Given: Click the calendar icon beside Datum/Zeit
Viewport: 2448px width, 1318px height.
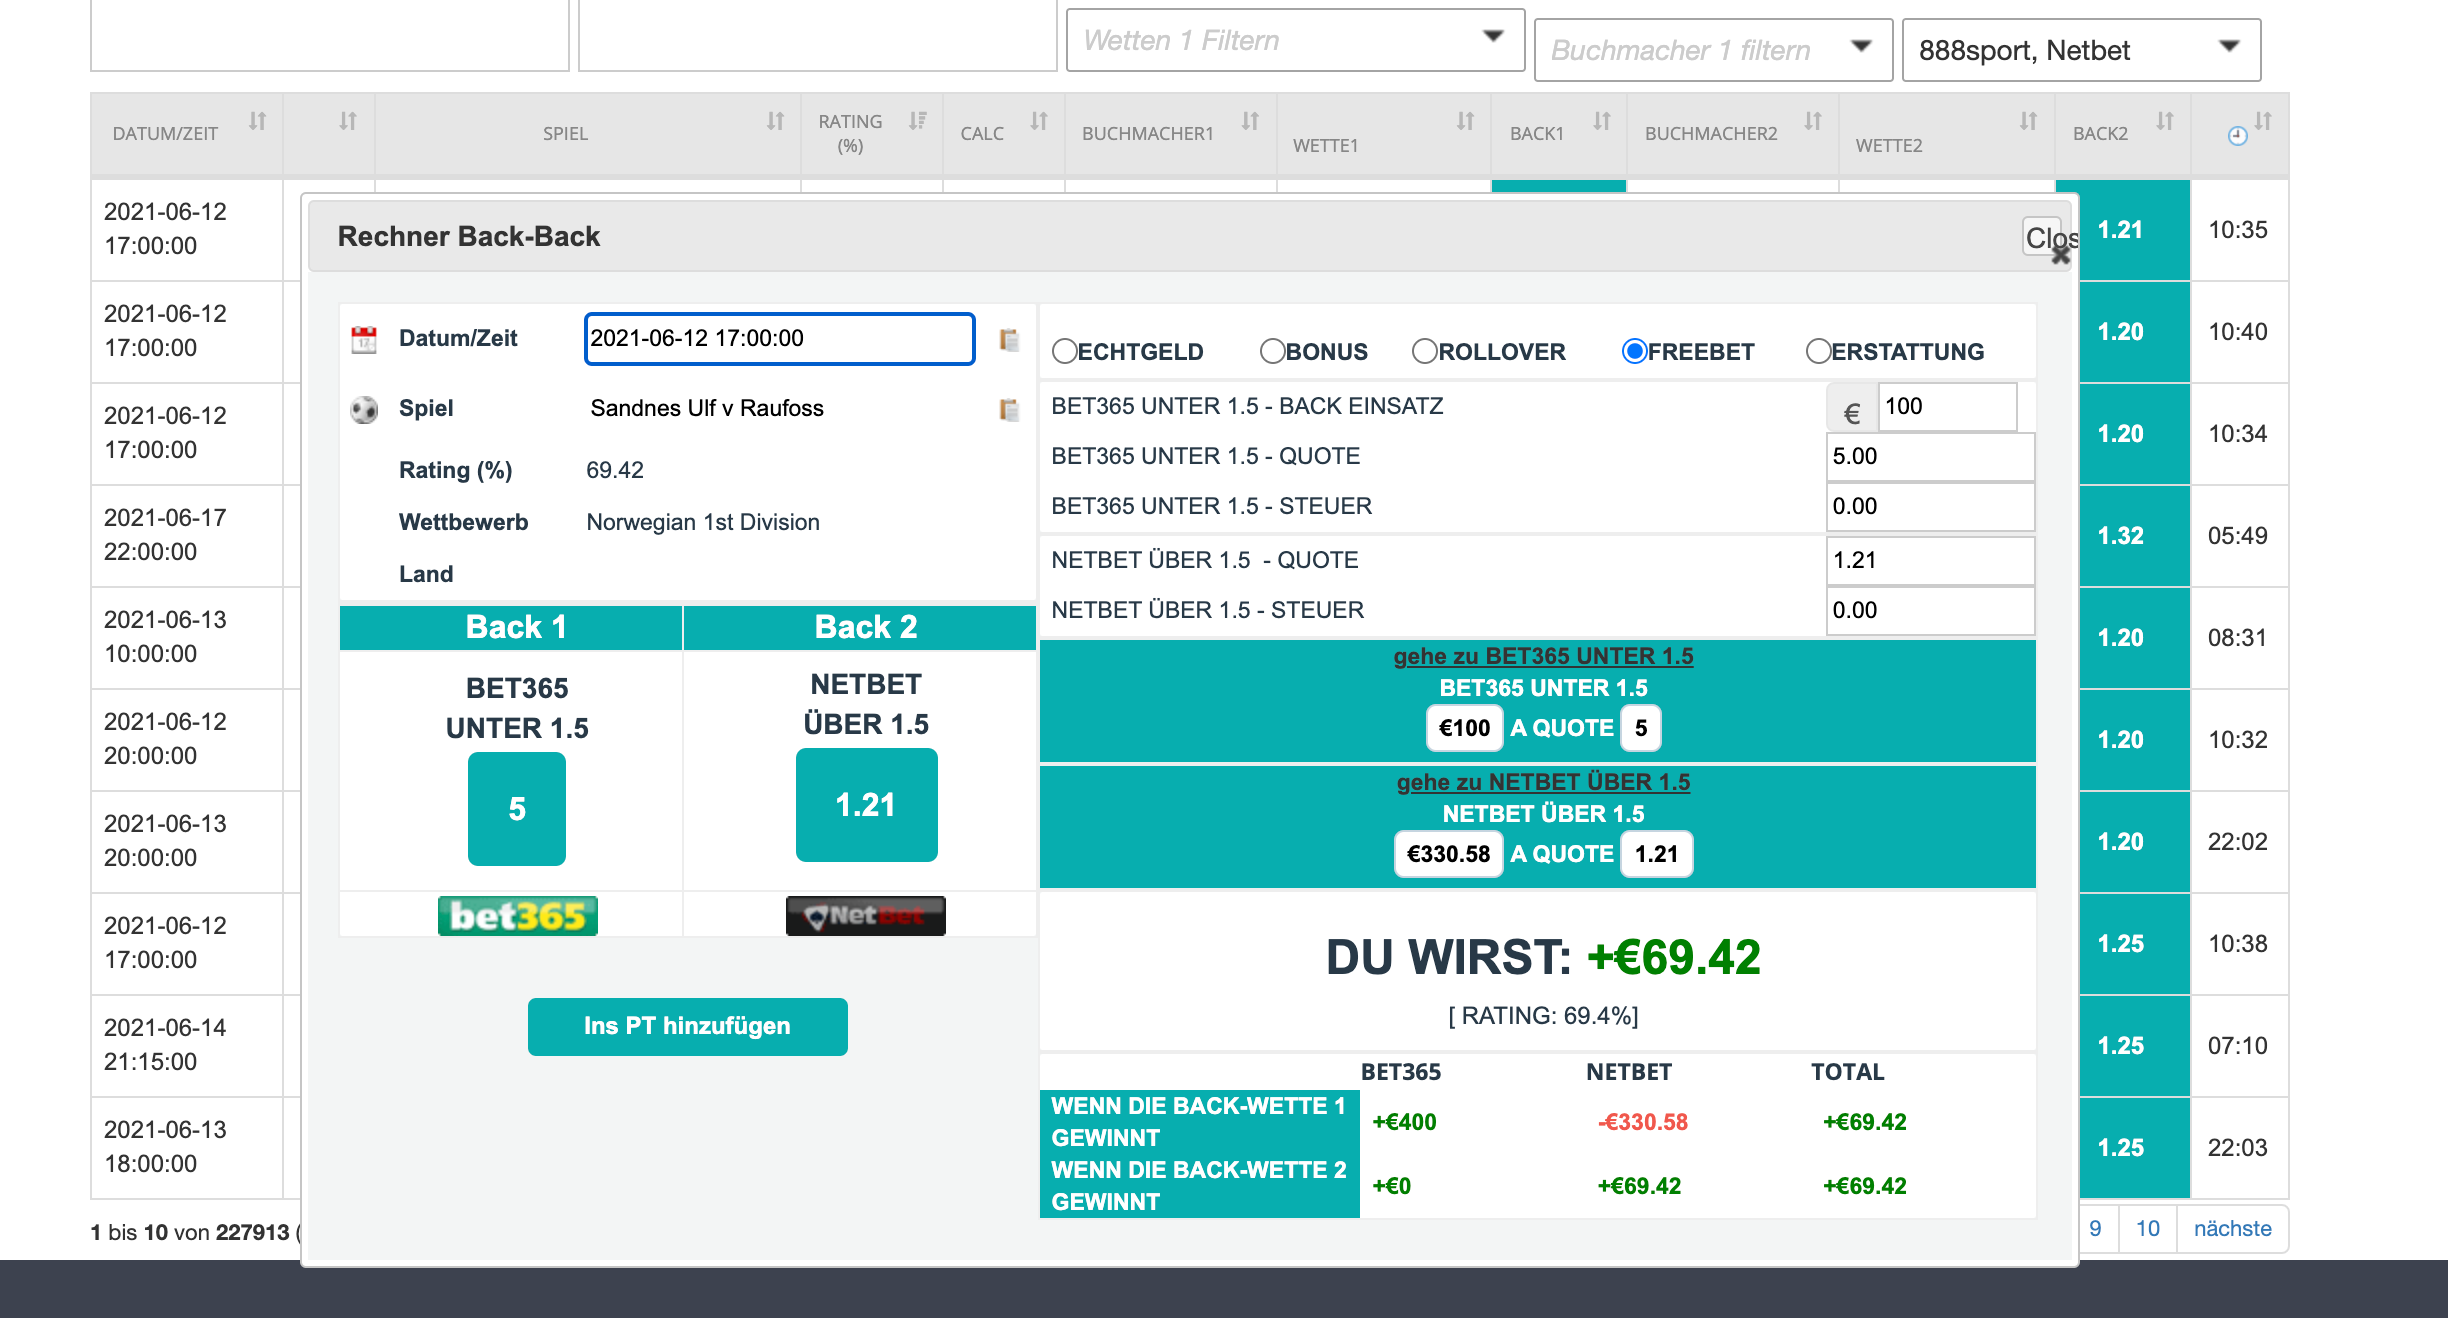Looking at the screenshot, I should tap(364, 339).
